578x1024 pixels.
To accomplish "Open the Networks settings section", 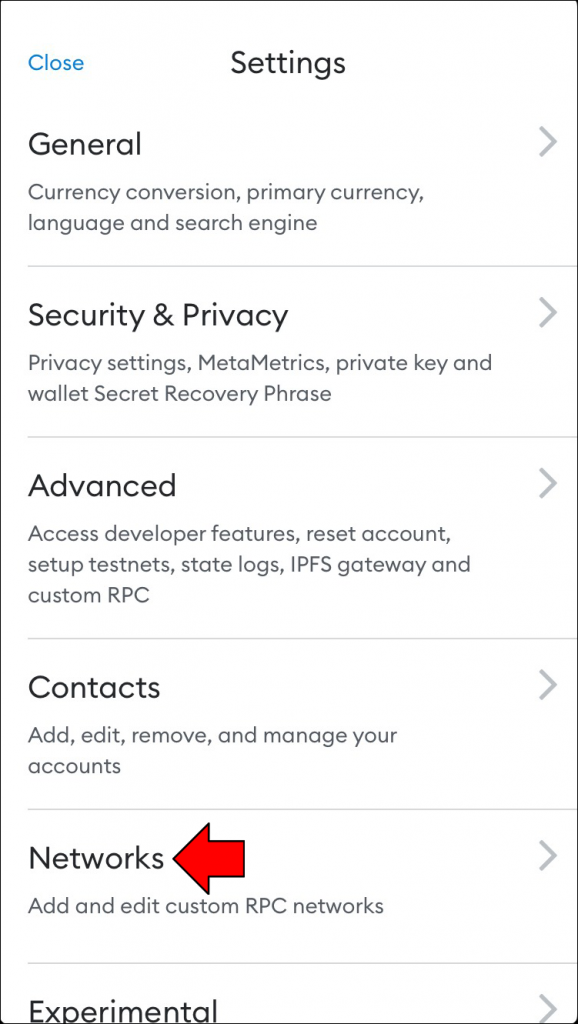I will (97, 857).
